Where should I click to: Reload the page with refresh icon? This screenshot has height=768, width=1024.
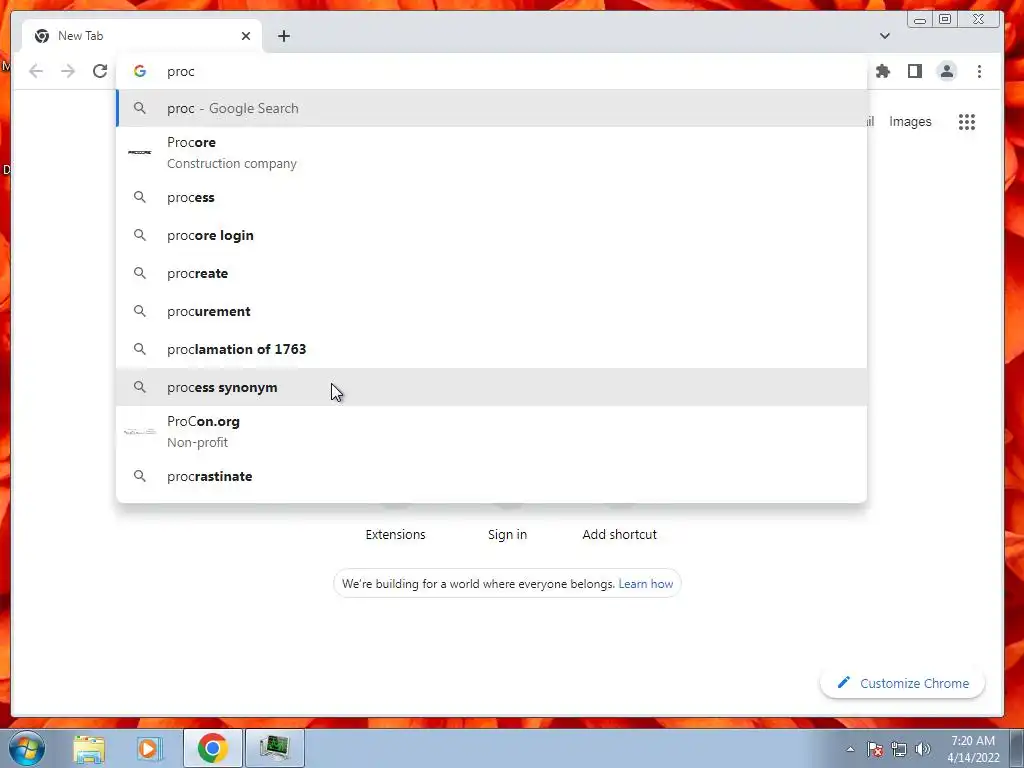click(100, 71)
